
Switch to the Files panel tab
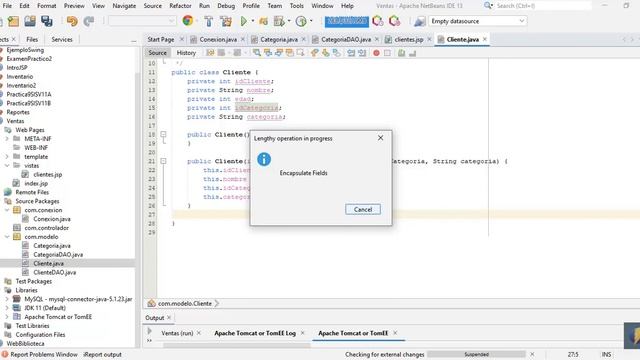[x=32, y=39]
